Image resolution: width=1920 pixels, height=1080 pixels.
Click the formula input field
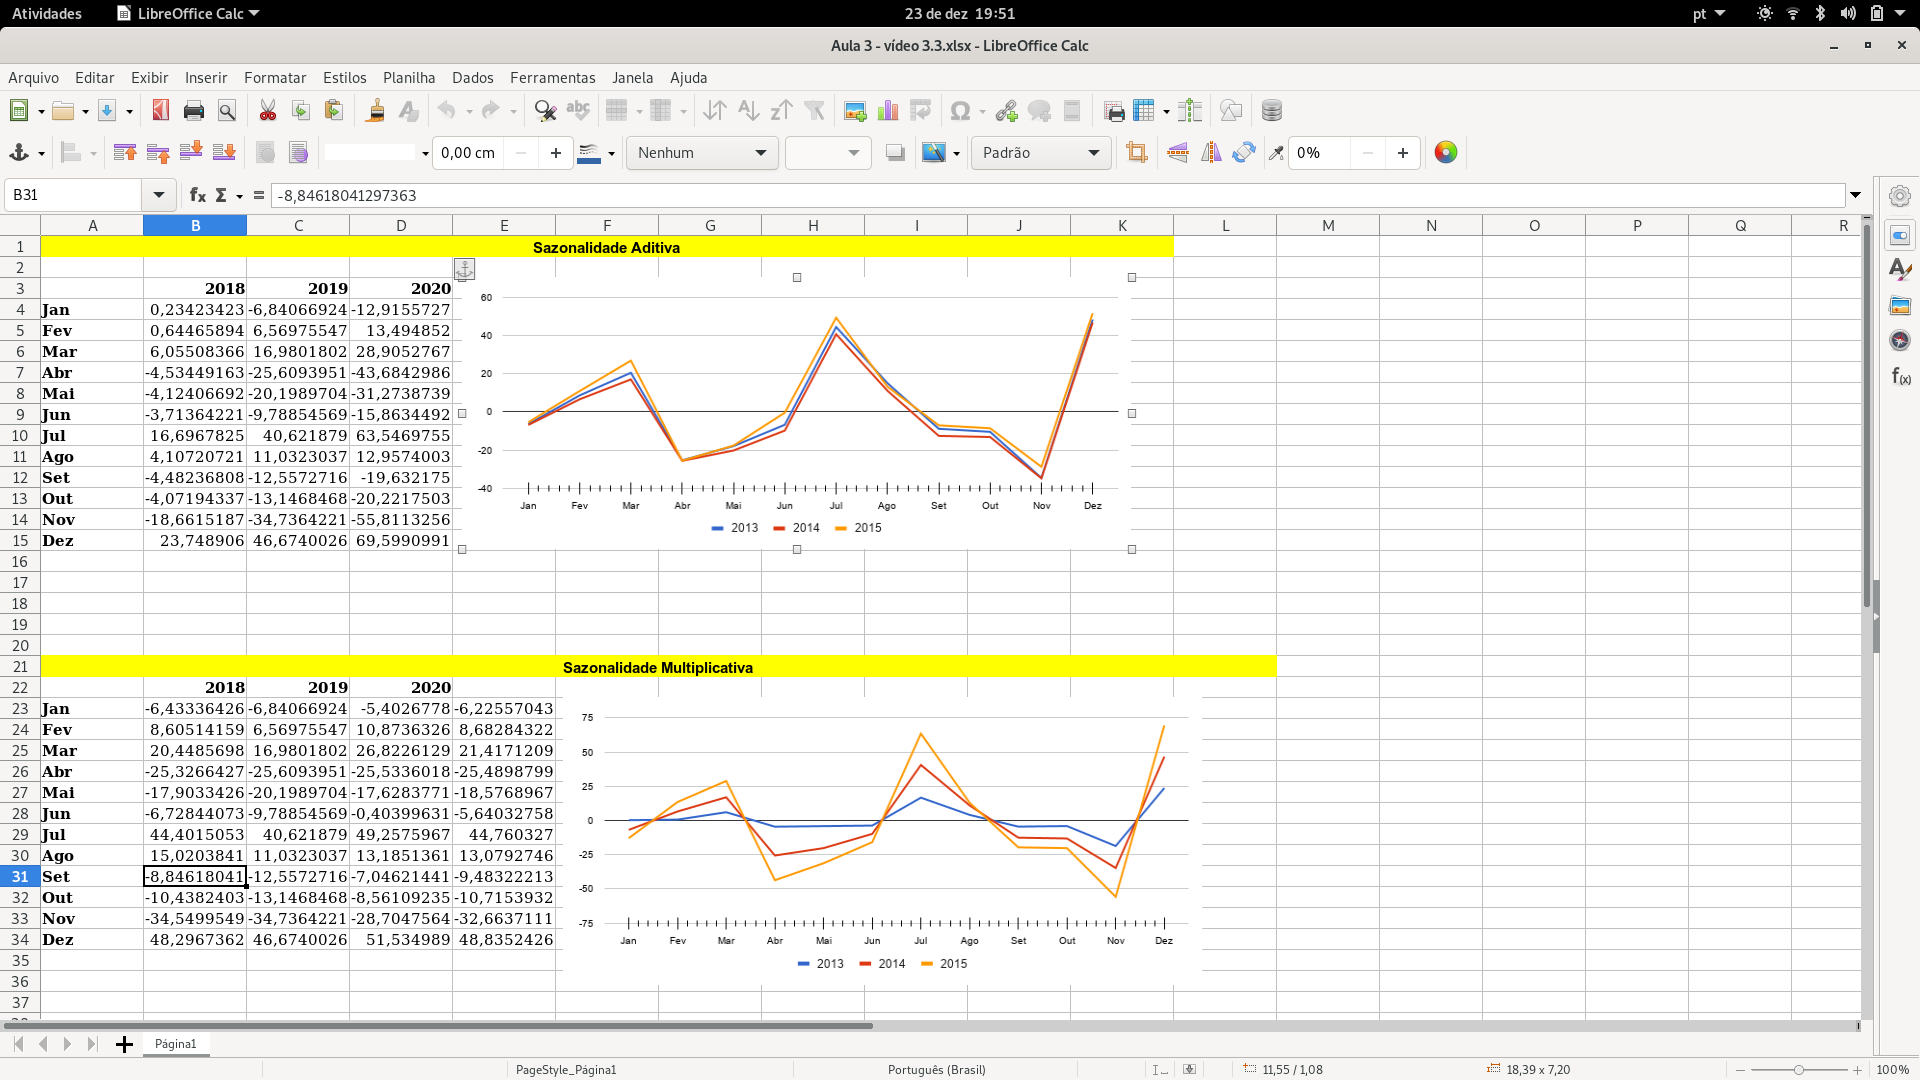click(x=1057, y=195)
